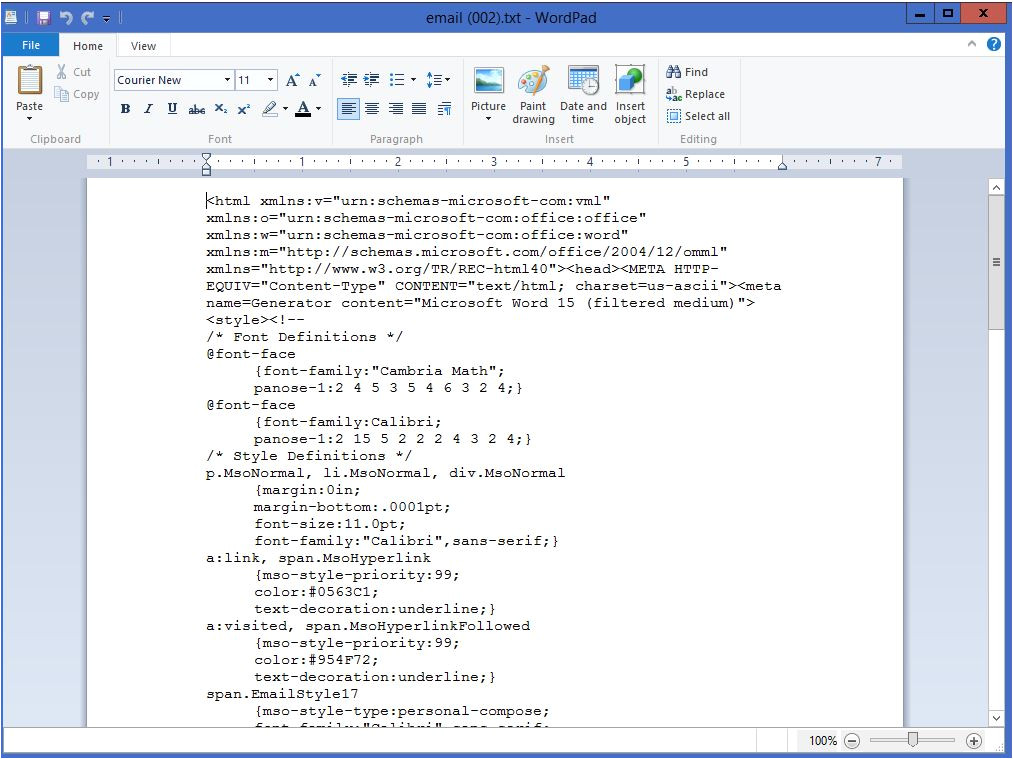Click the Copy icon
1013x759 pixels.
point(61,94)
